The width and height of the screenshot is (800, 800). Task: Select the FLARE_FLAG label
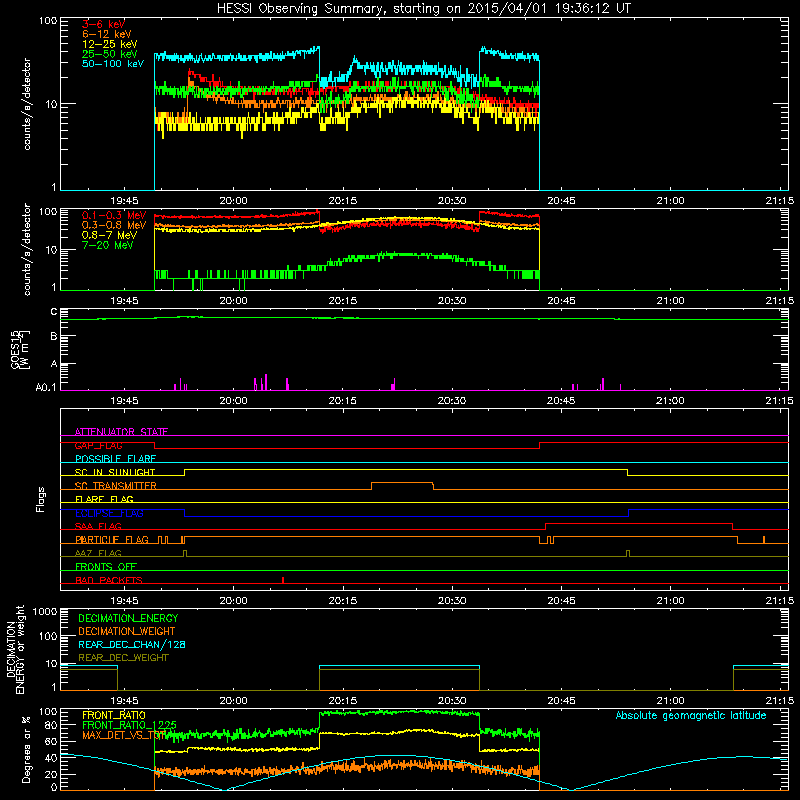coord(104,499)
